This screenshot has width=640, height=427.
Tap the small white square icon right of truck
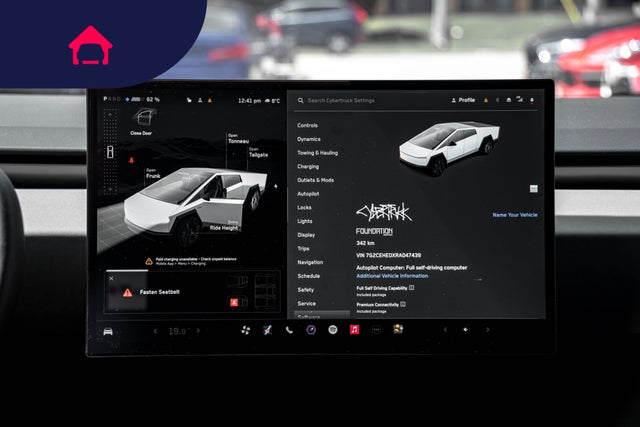click(x=533, y=189)
